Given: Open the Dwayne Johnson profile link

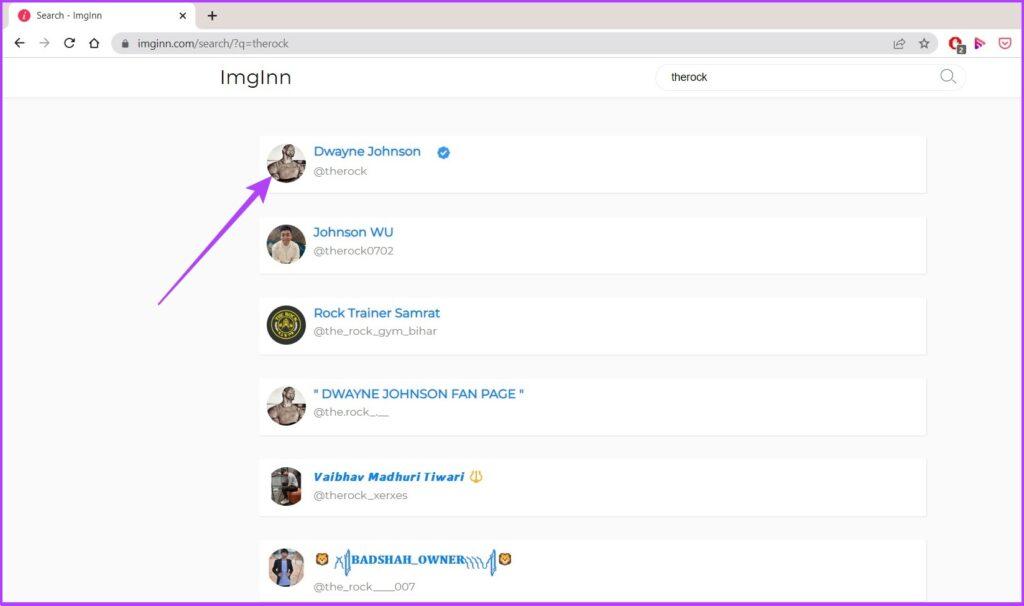Looking at the screenshot, I should click(367, 152).
